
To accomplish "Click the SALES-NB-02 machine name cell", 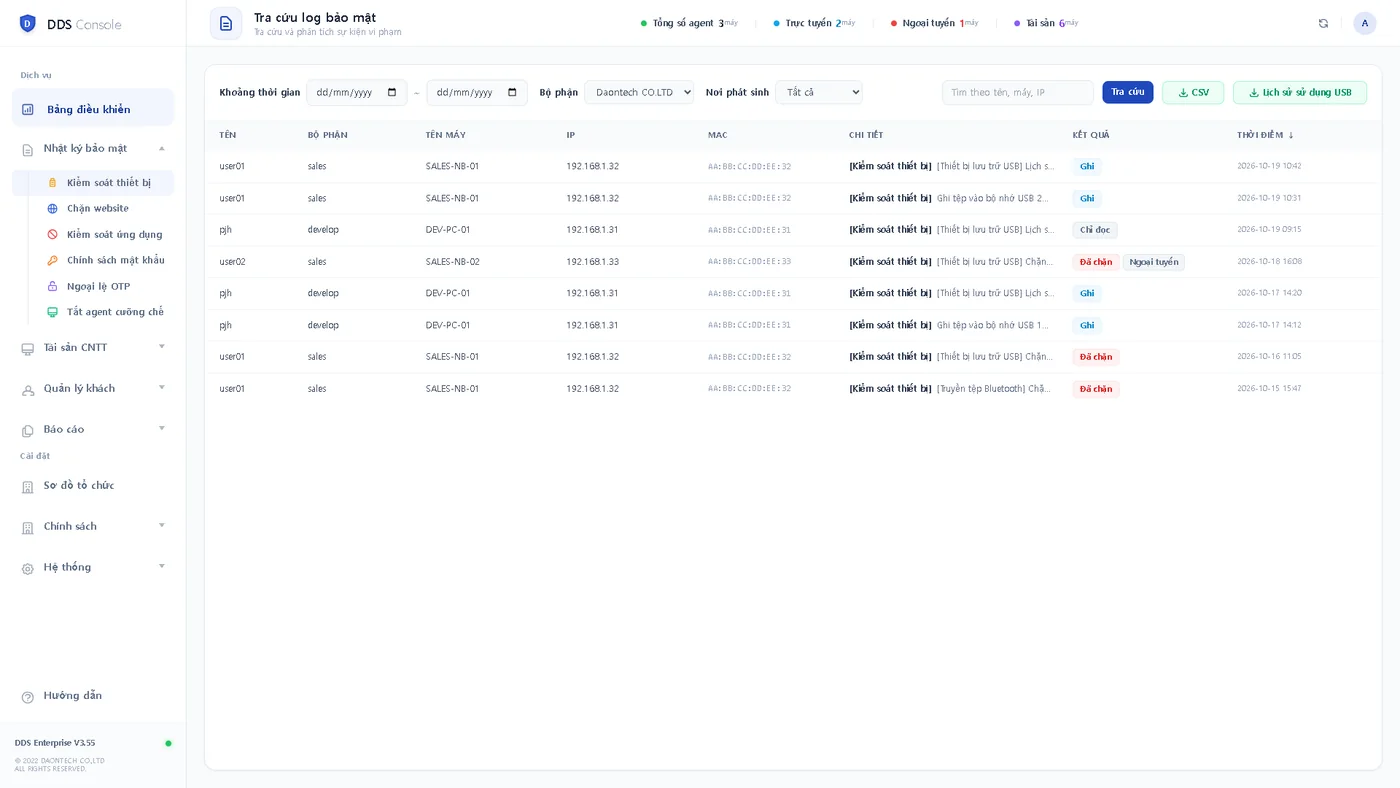I will 453,262.
